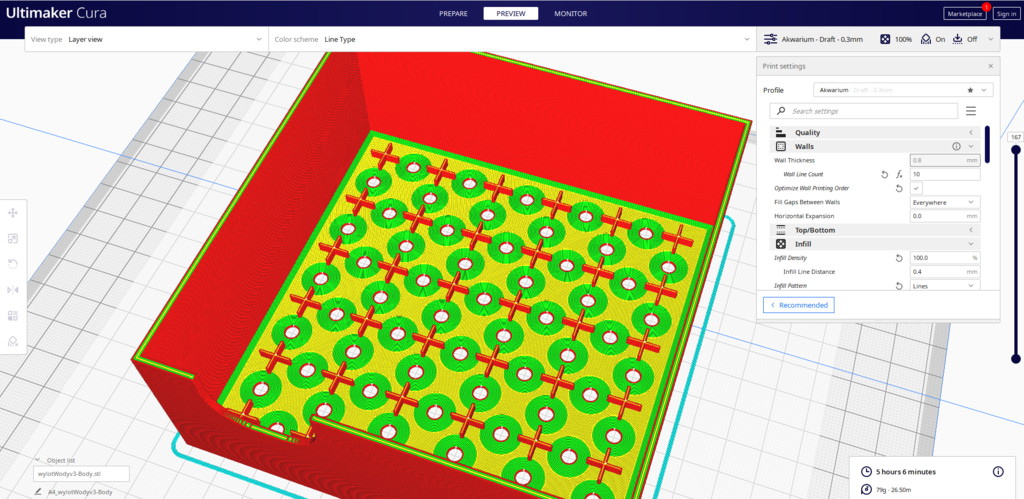The image size is (1024, 499).
Task: Open the Support Blocker tool
Action: (x=13, y=341)
